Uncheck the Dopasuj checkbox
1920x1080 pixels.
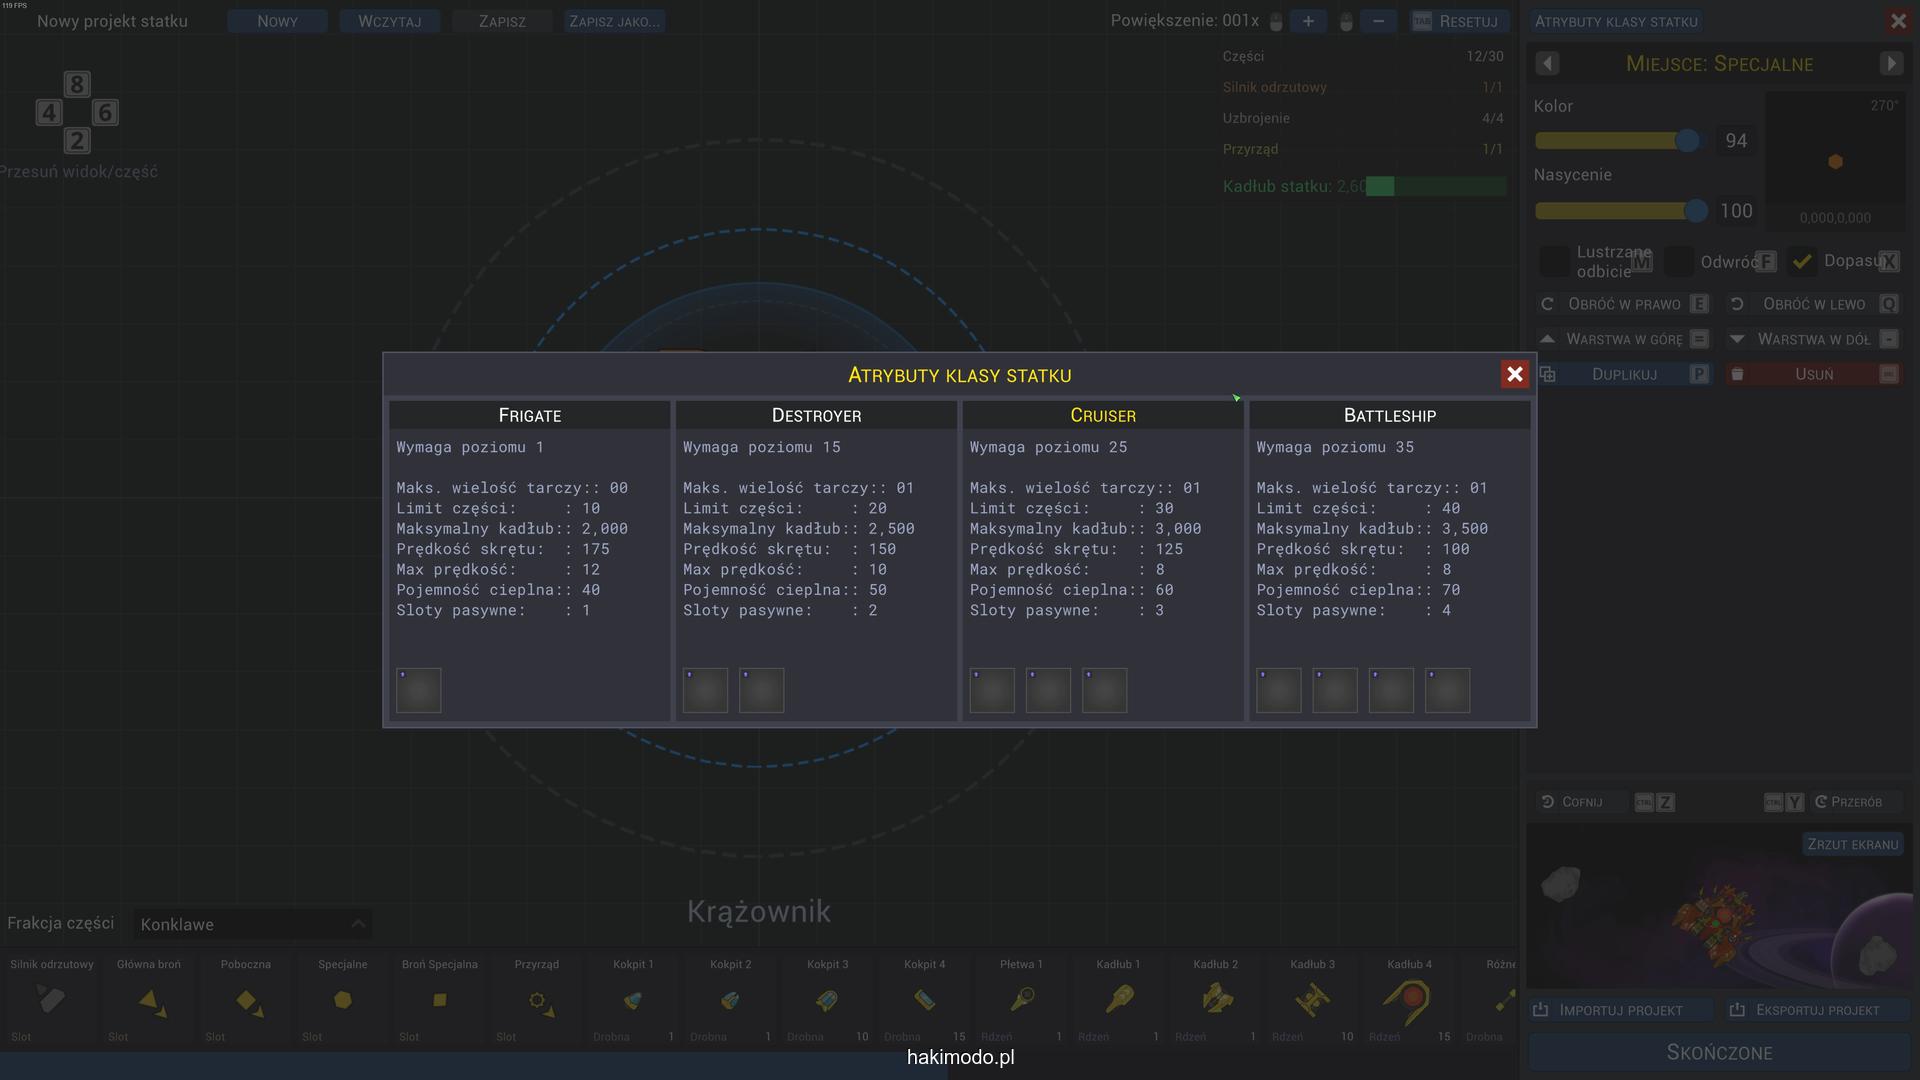[1802, 262]
